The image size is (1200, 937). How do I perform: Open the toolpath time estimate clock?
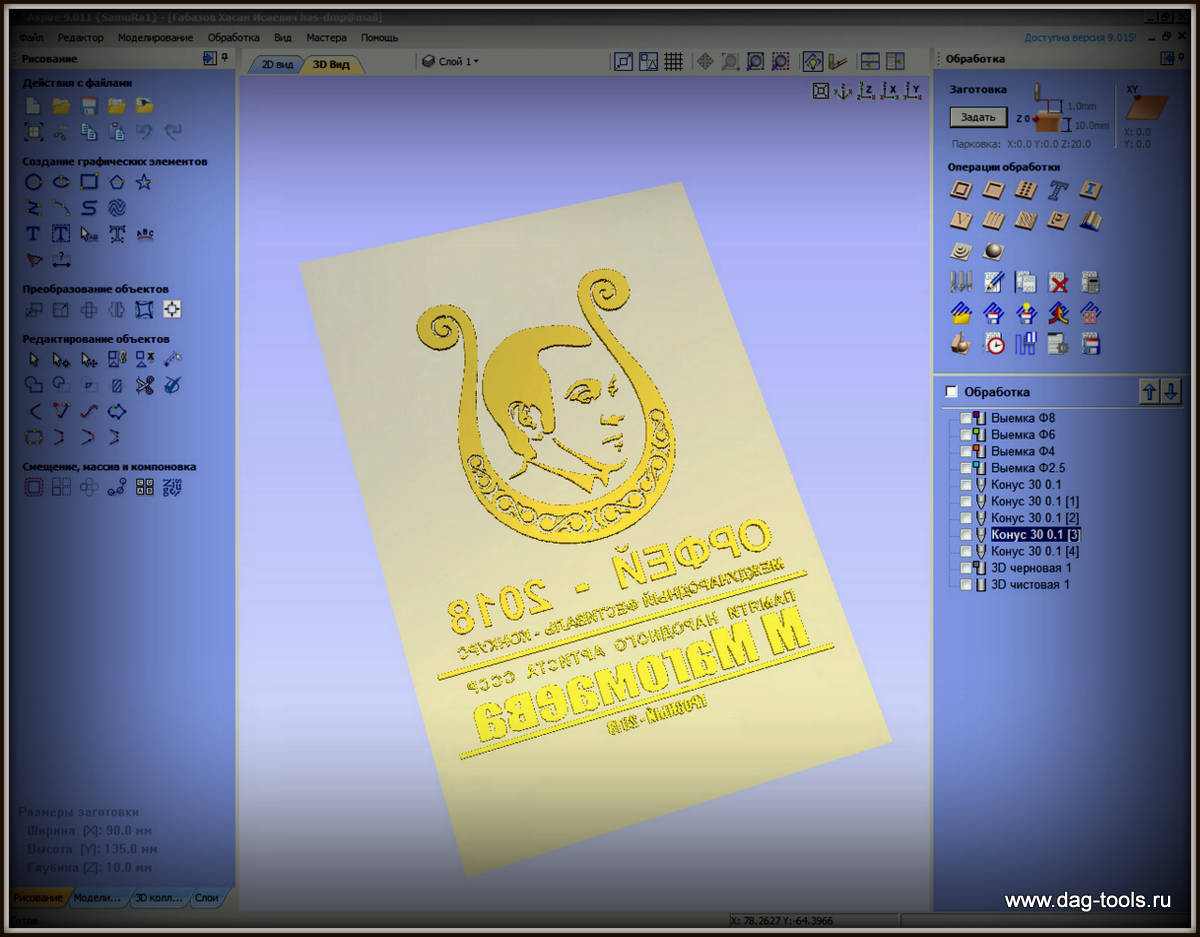[x=993, y=345]
